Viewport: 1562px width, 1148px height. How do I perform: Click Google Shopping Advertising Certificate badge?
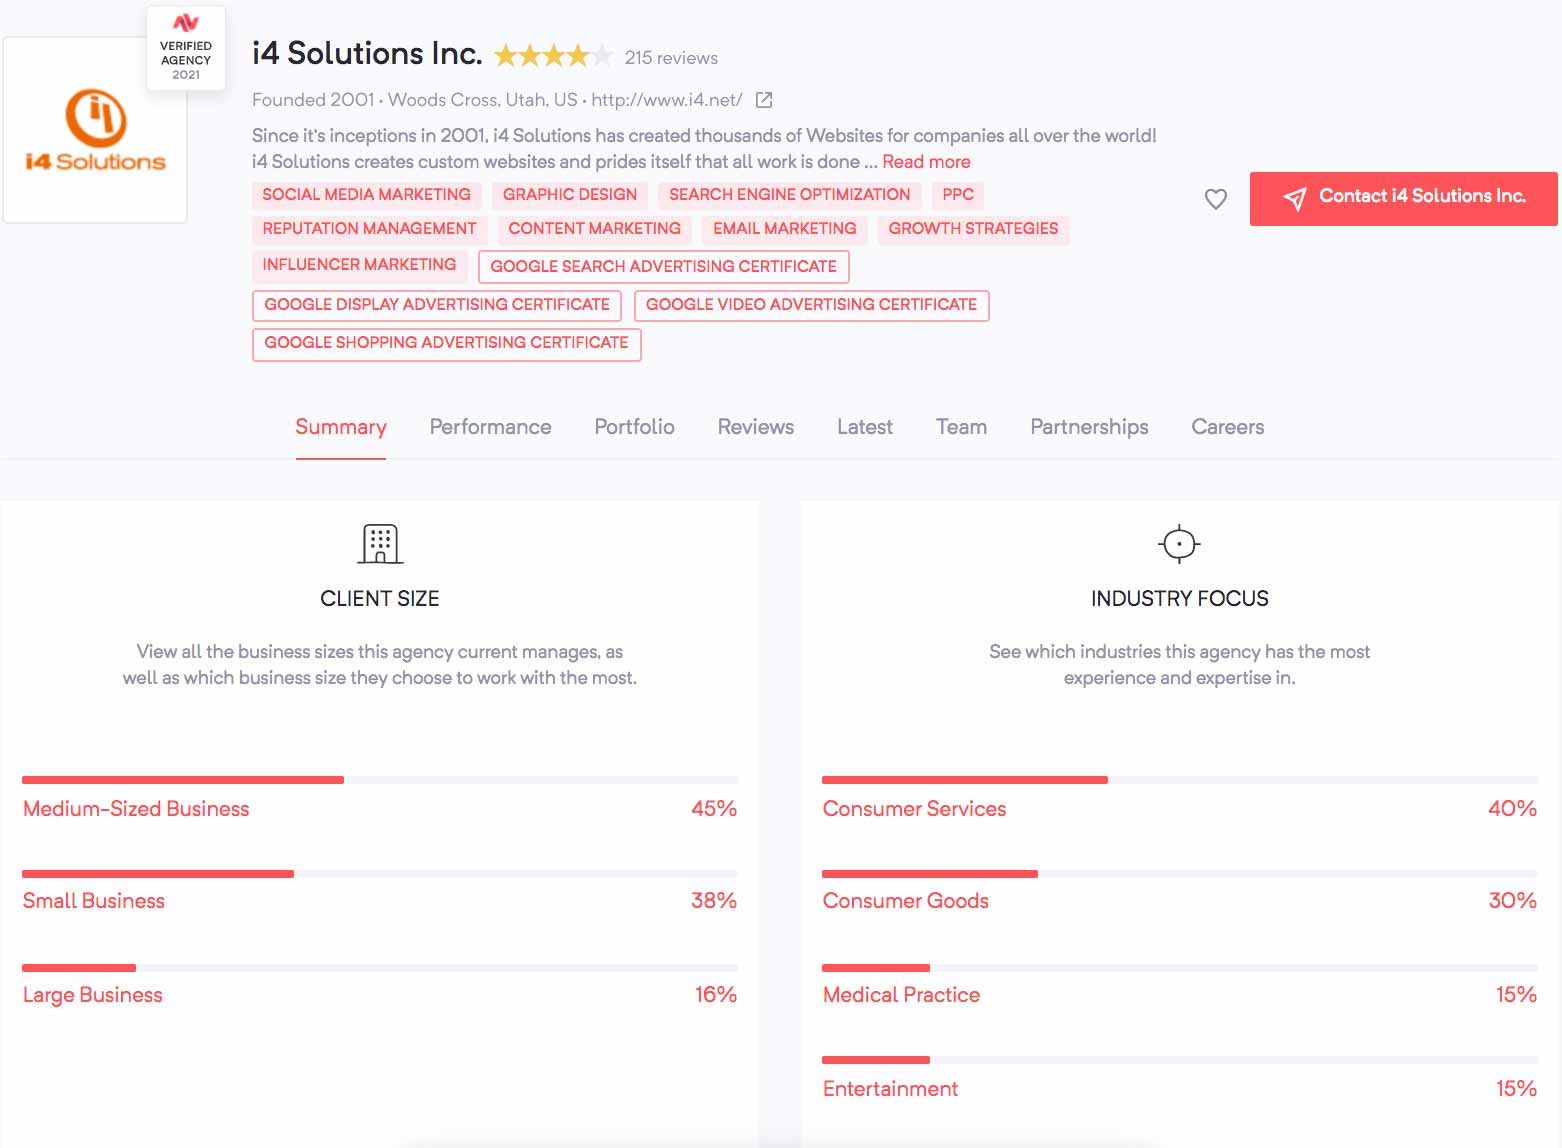(447, 343)
